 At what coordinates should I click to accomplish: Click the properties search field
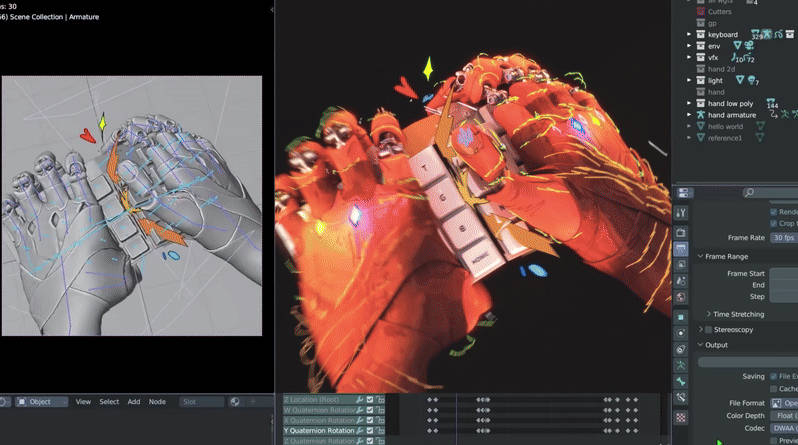[768, 192]
